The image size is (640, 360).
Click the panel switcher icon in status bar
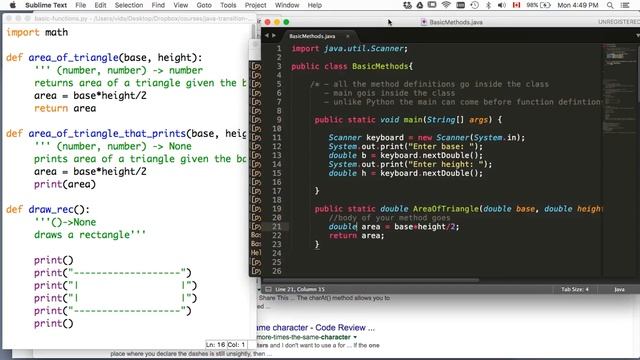tap(268, 289)
